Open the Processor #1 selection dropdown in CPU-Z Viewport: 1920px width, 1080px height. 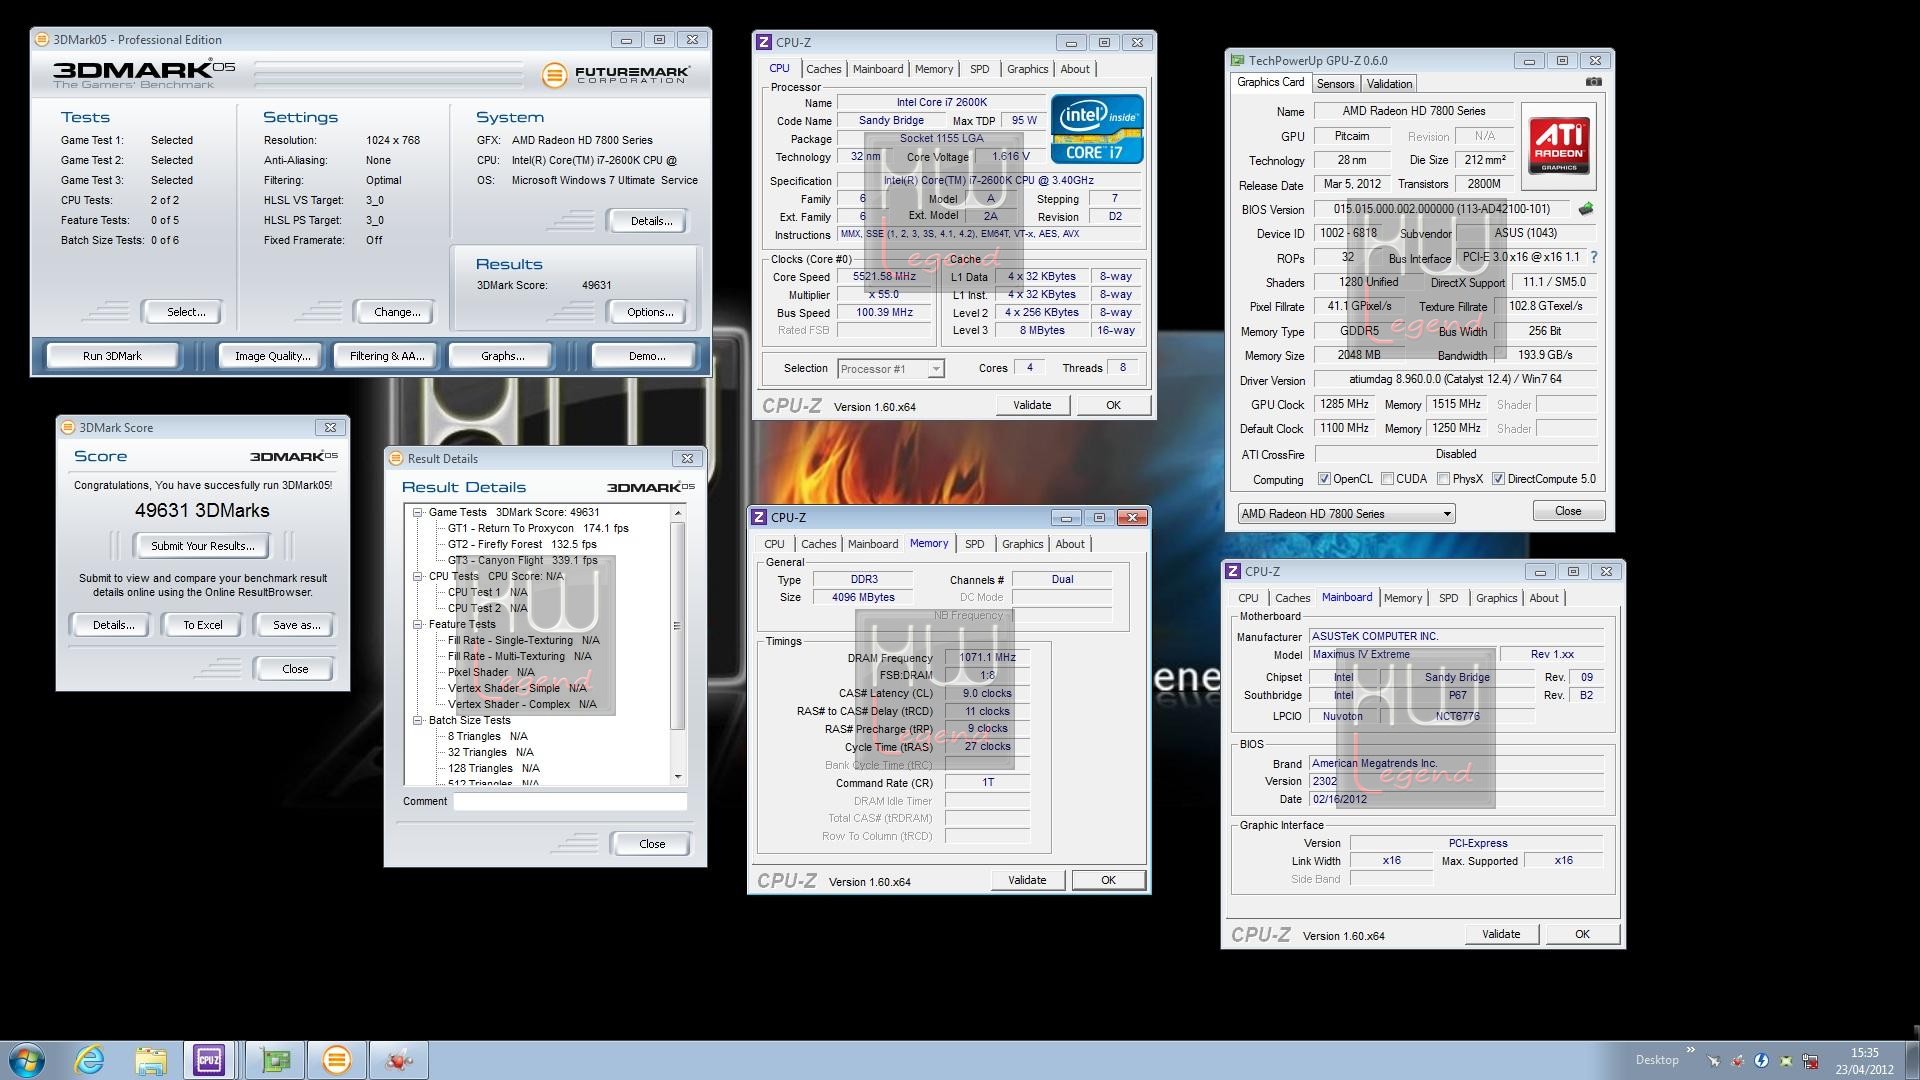(890, 369)
